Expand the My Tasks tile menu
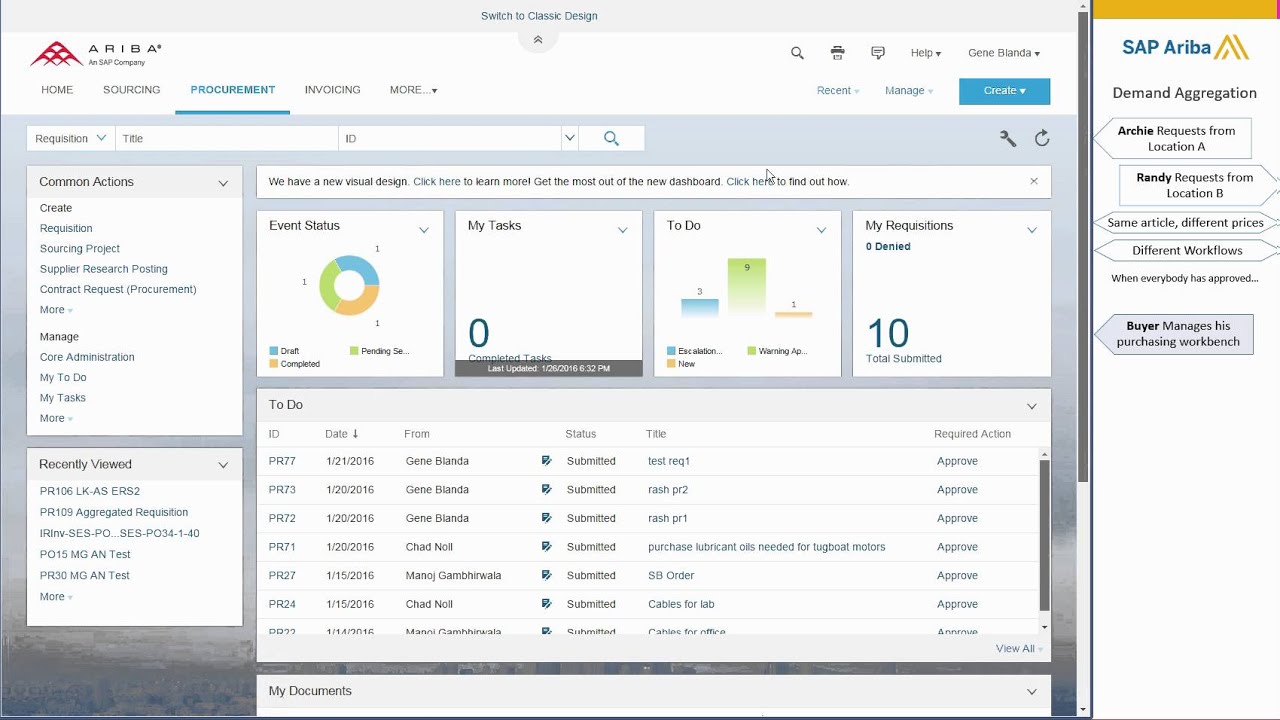 pyautogui.click(x=623, y=230)
